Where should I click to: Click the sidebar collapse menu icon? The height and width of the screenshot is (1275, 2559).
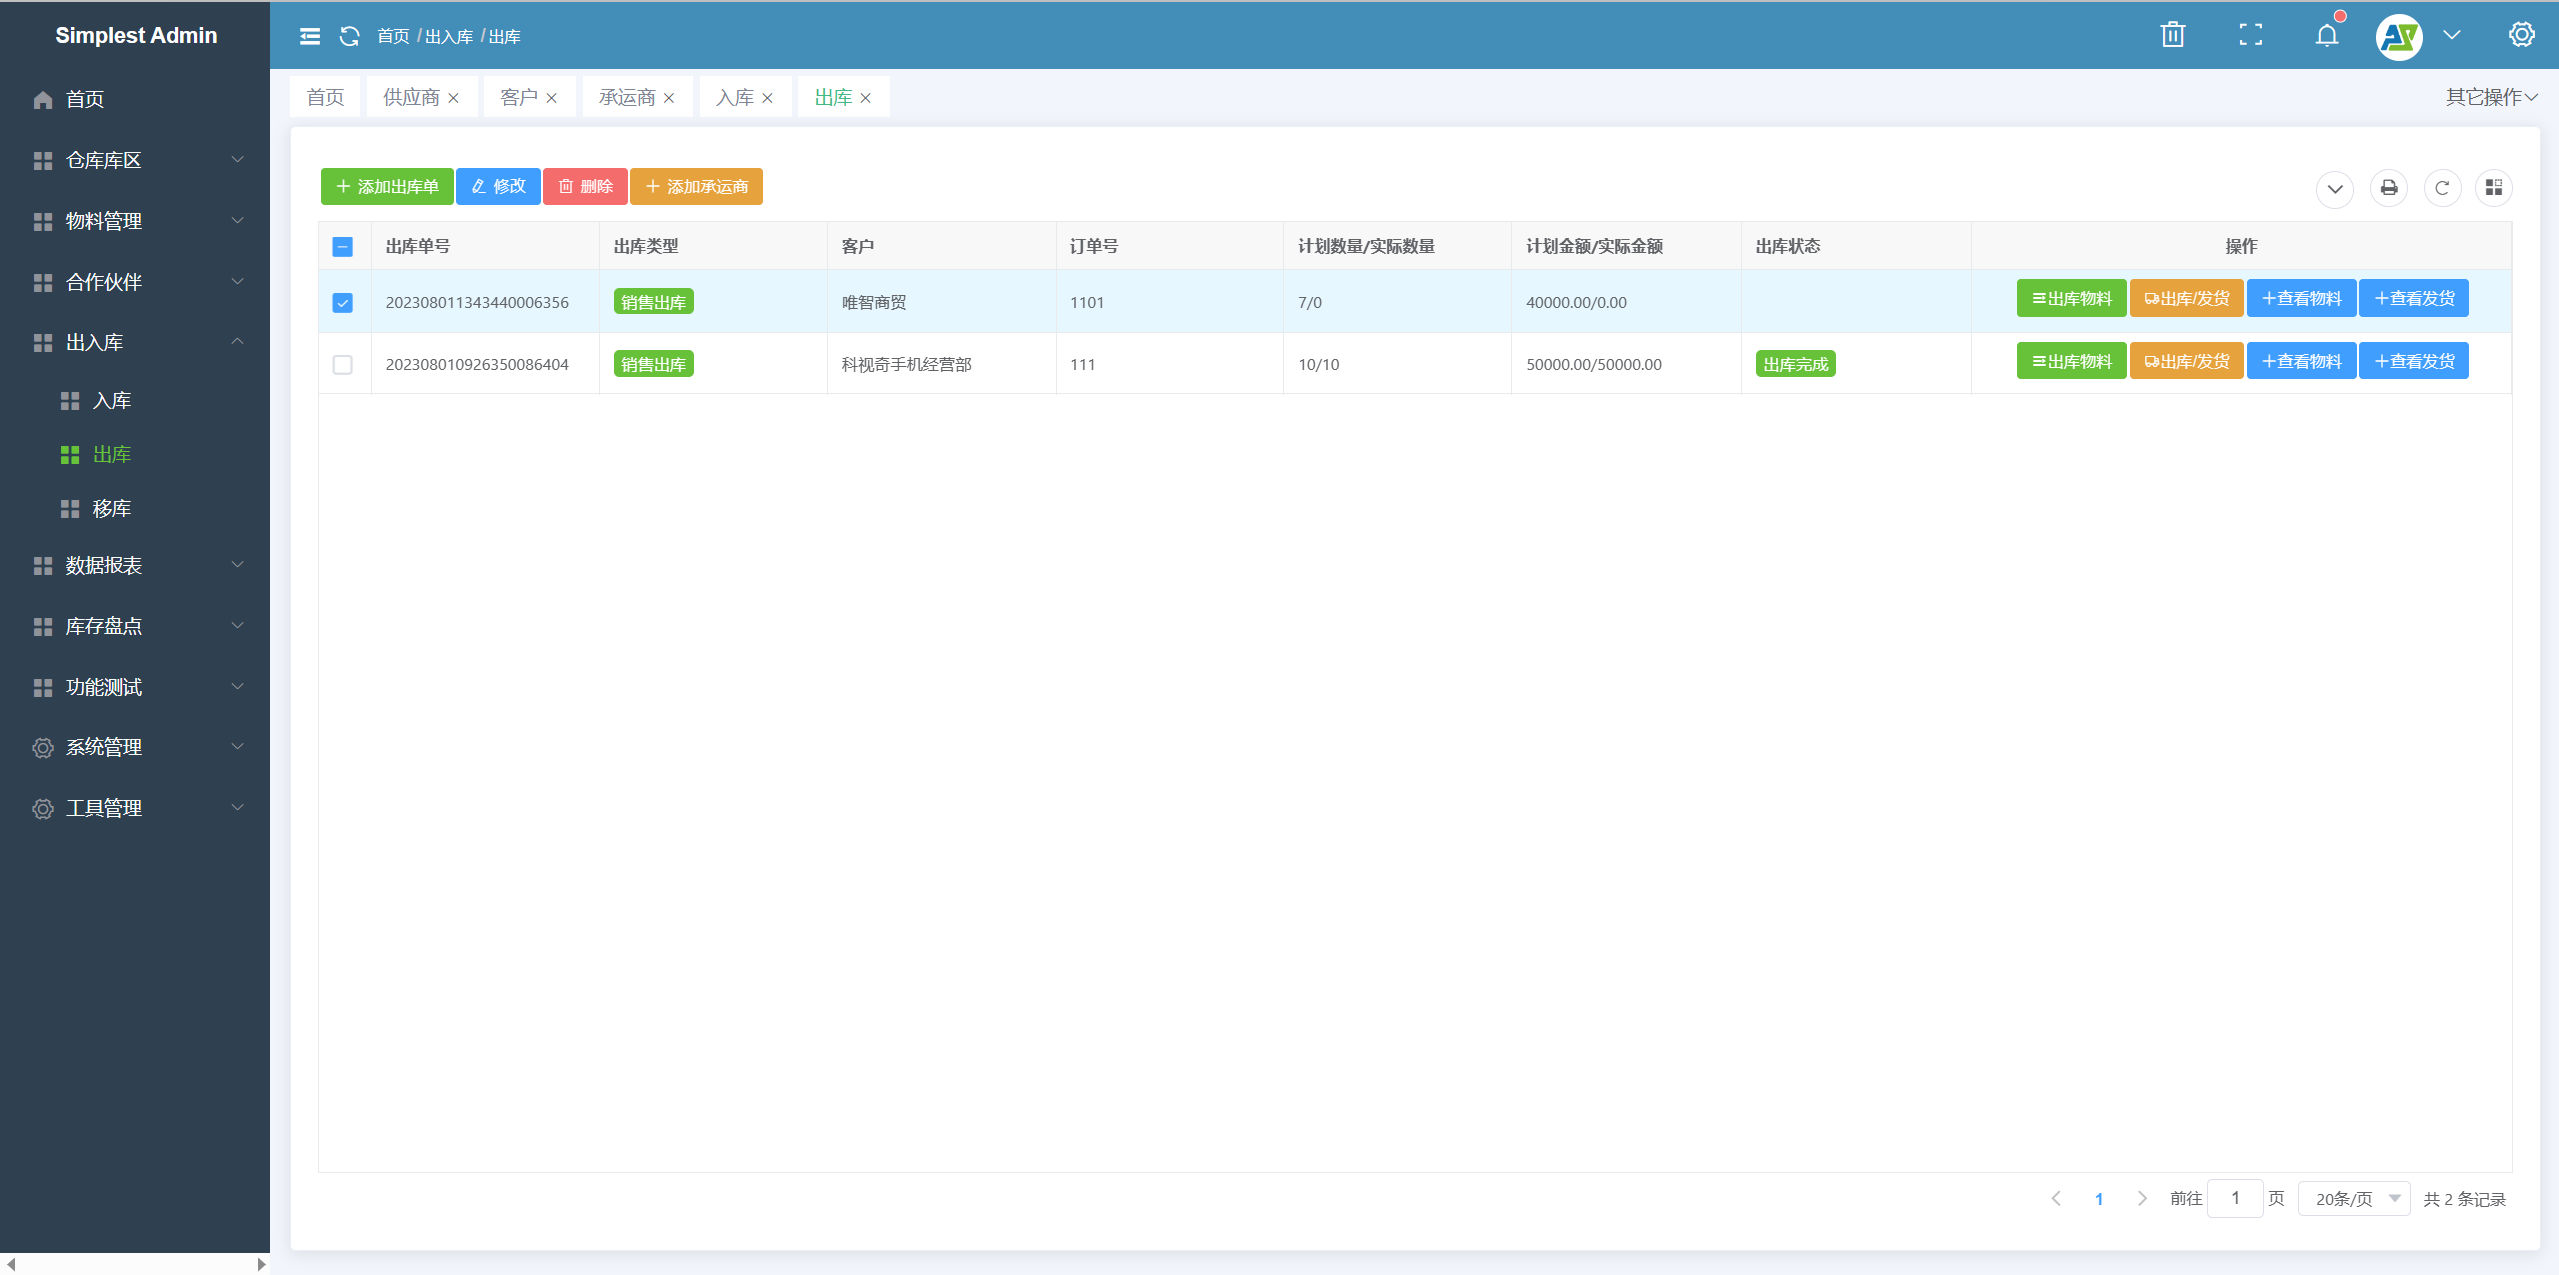click(x=310, y=36)
